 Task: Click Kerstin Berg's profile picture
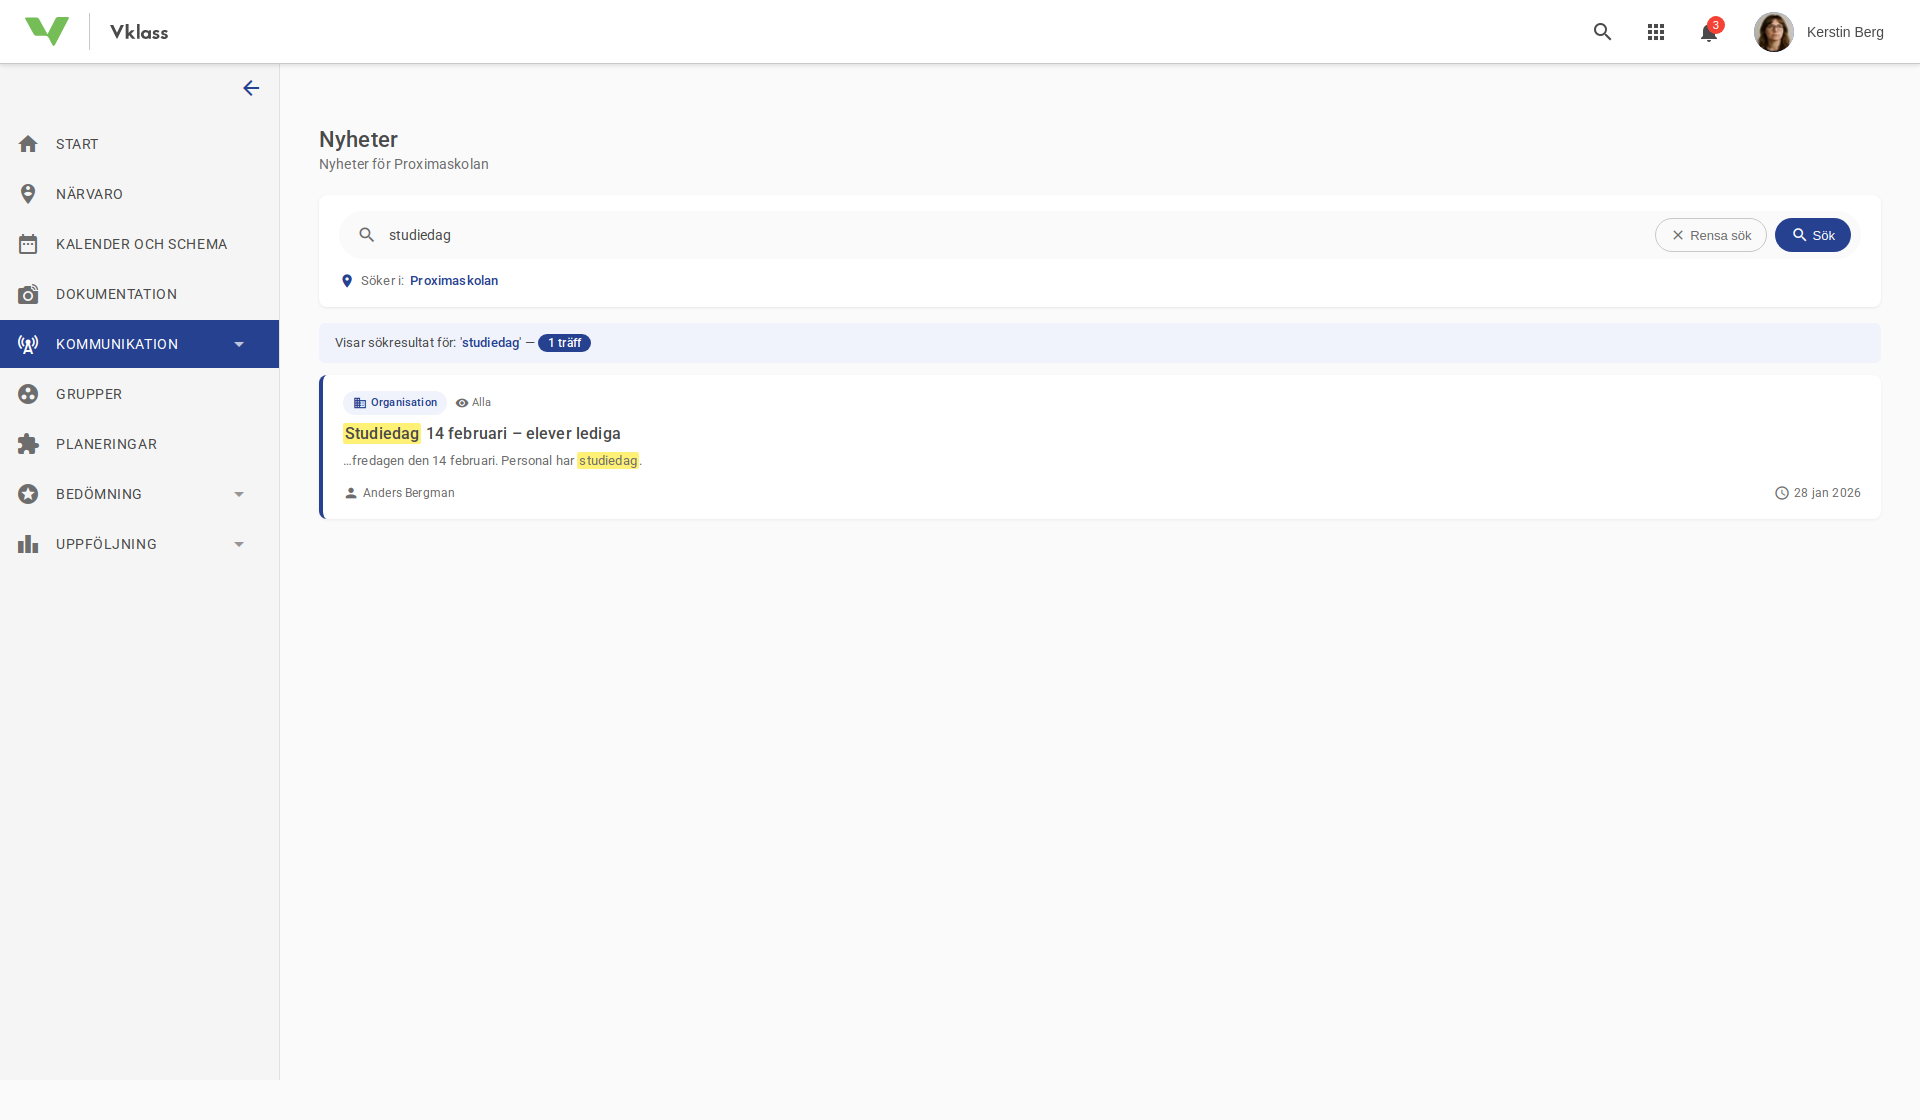click(1774, 31)
